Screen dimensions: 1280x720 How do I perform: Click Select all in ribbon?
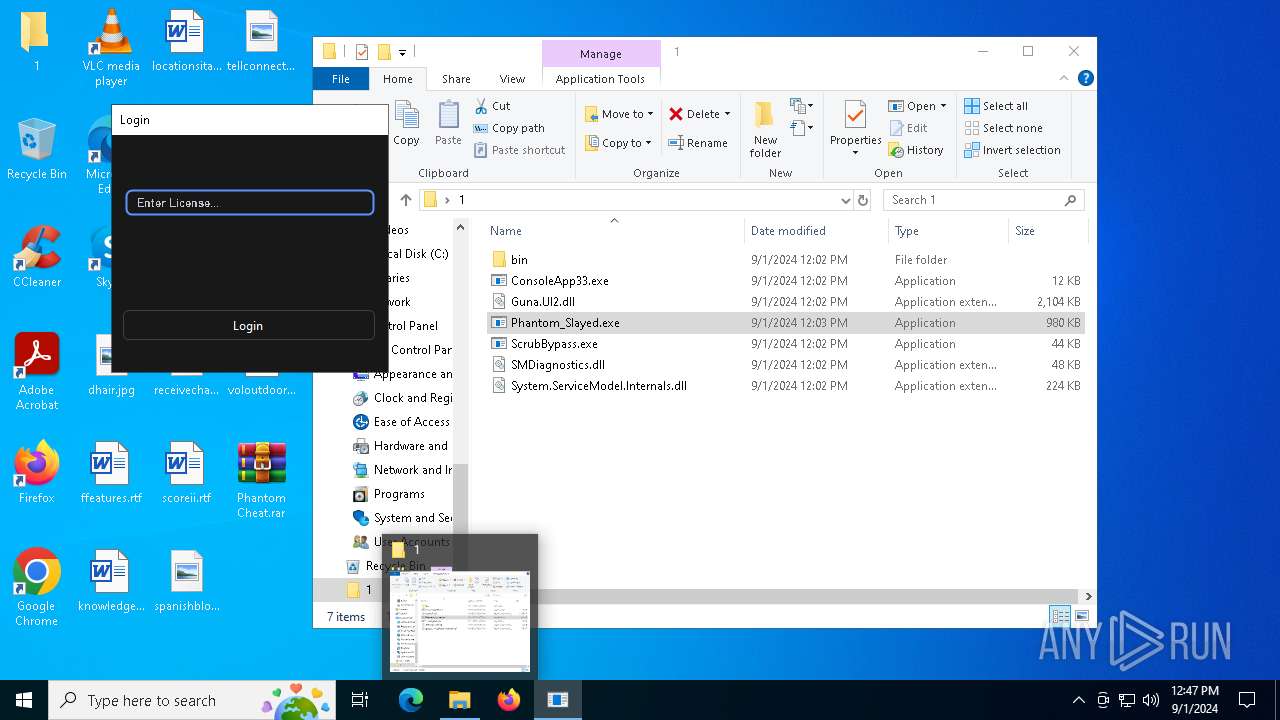pyautogui.click(x=996, y=106)
